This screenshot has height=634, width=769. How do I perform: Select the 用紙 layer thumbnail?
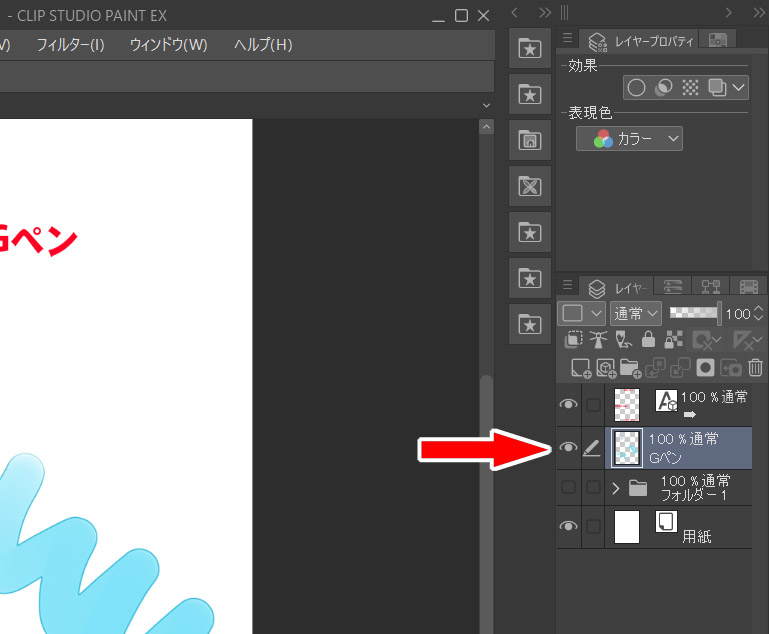pos(627,527)
